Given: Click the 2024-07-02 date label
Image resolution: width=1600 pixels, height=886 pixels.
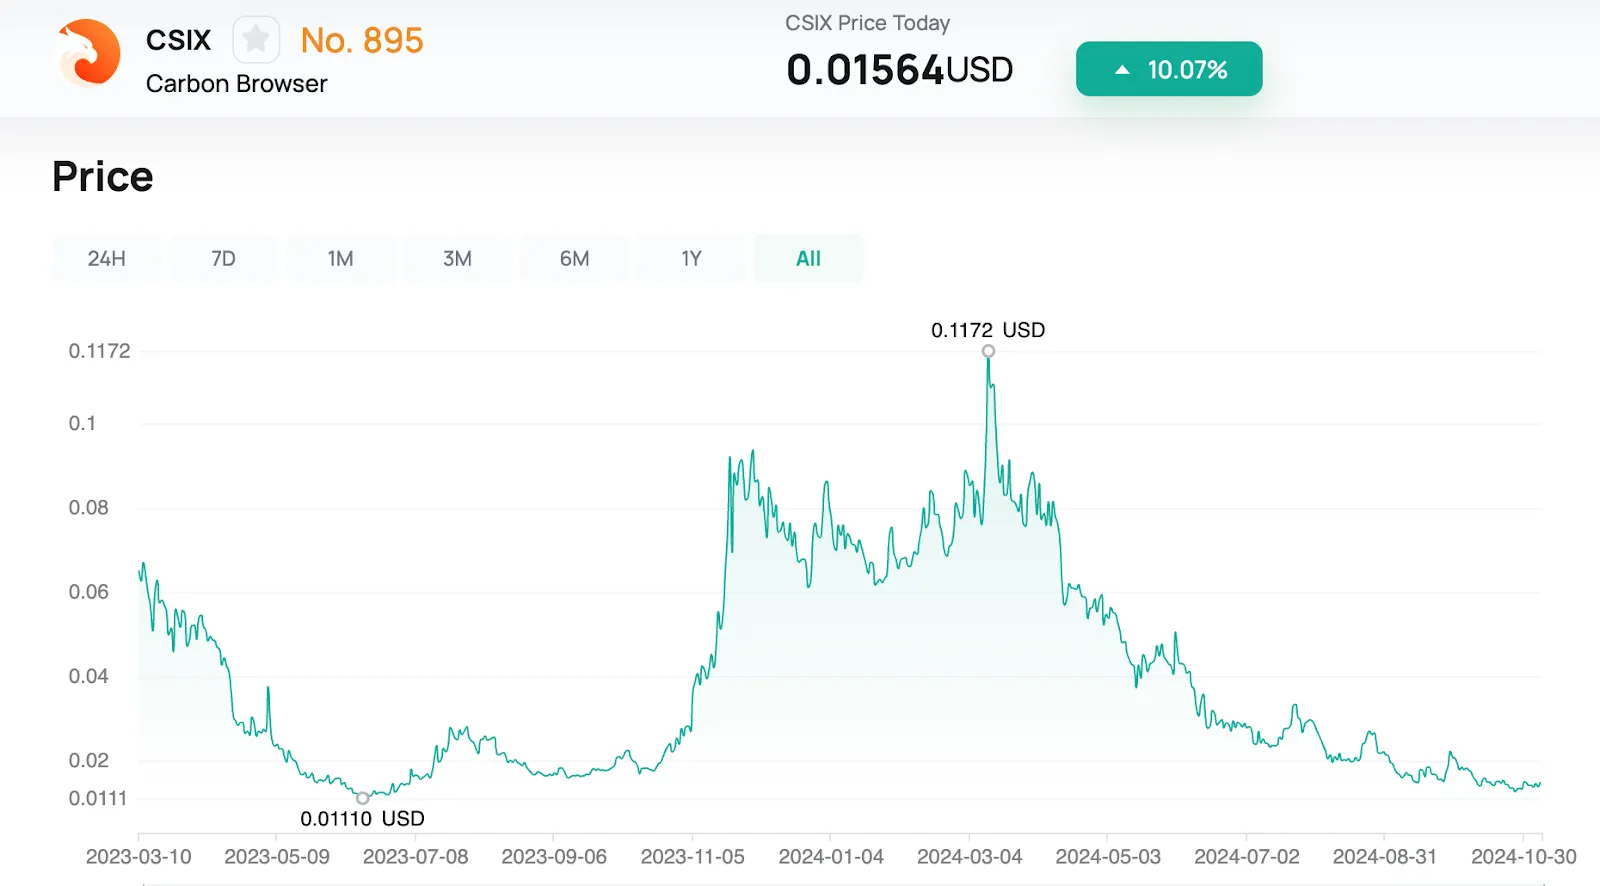Looking at the screenshot, I should [1246, 857].
